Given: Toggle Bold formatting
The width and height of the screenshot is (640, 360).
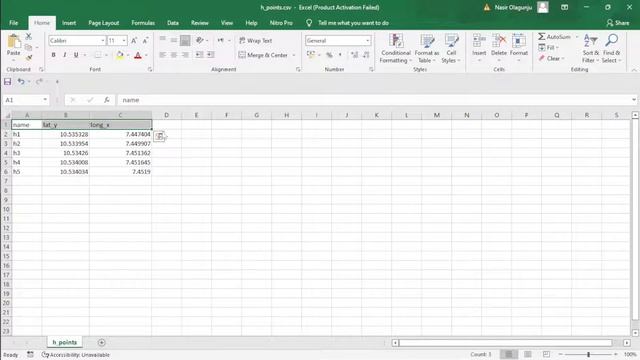Looking at the screenshot, I should (x=53, y=55).
